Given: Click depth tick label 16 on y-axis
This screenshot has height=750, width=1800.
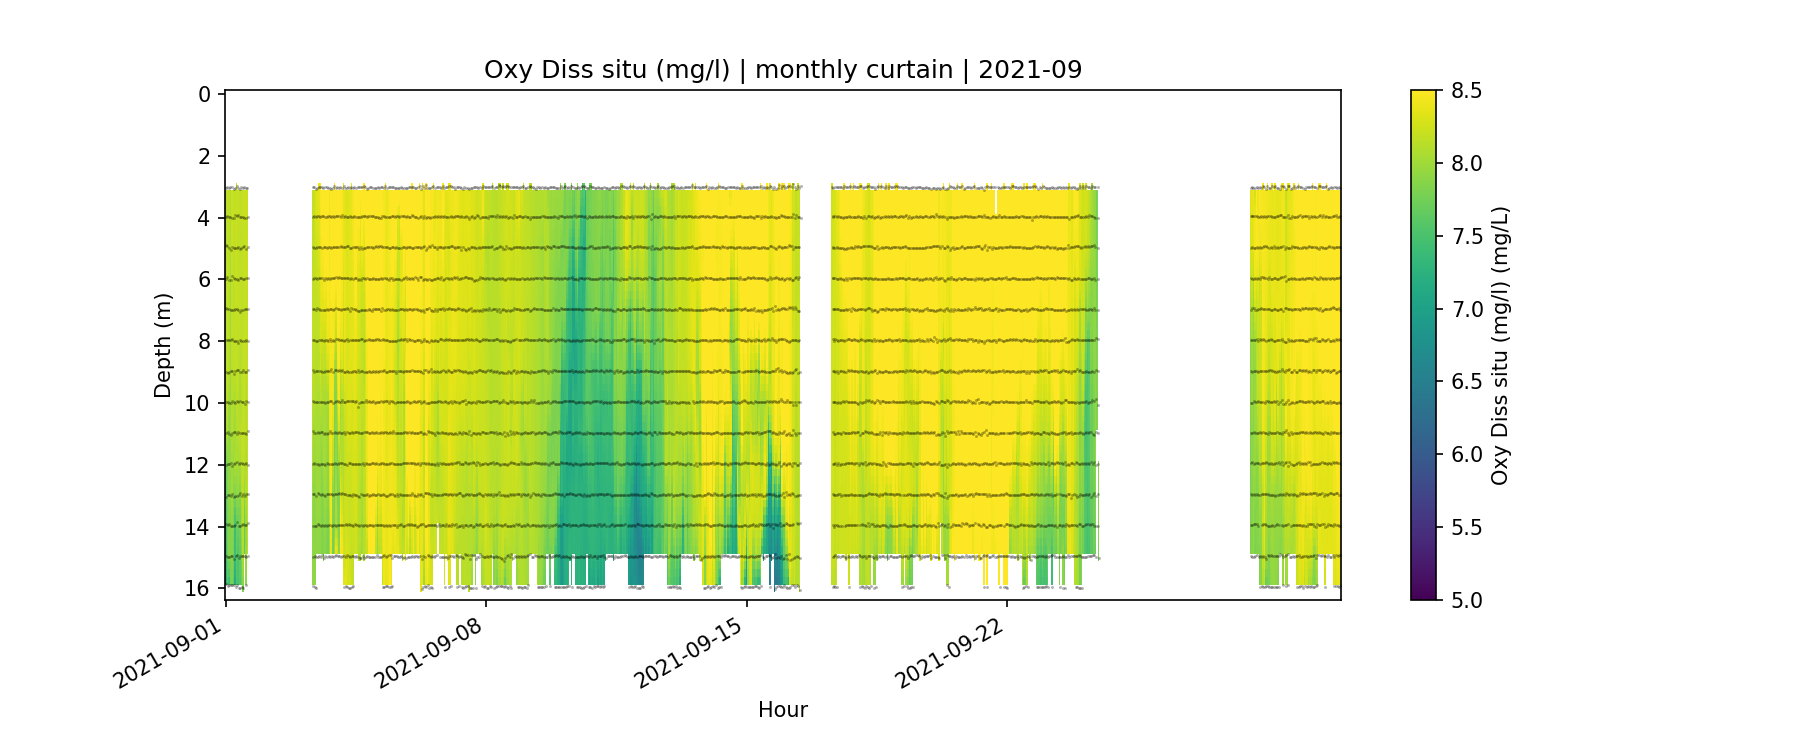Looking at the screenshot, I should 198,588.
